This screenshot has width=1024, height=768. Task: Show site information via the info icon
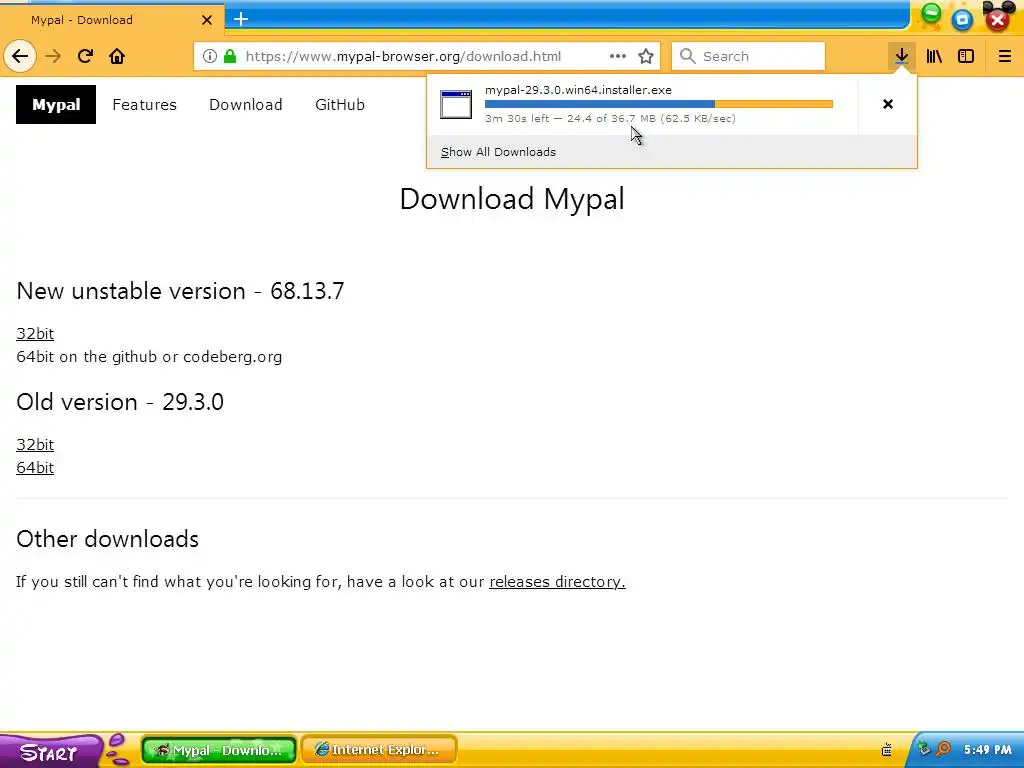click(209, 56)
